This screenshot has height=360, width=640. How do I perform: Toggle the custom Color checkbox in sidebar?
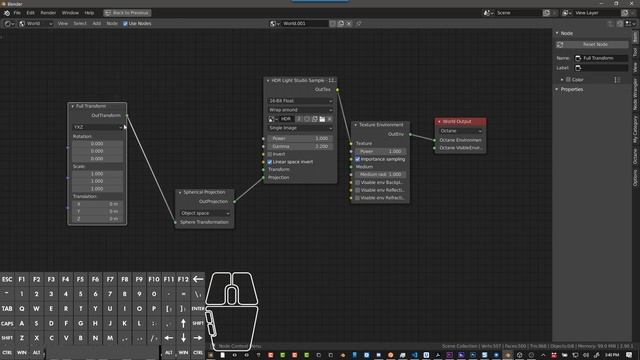568,80
